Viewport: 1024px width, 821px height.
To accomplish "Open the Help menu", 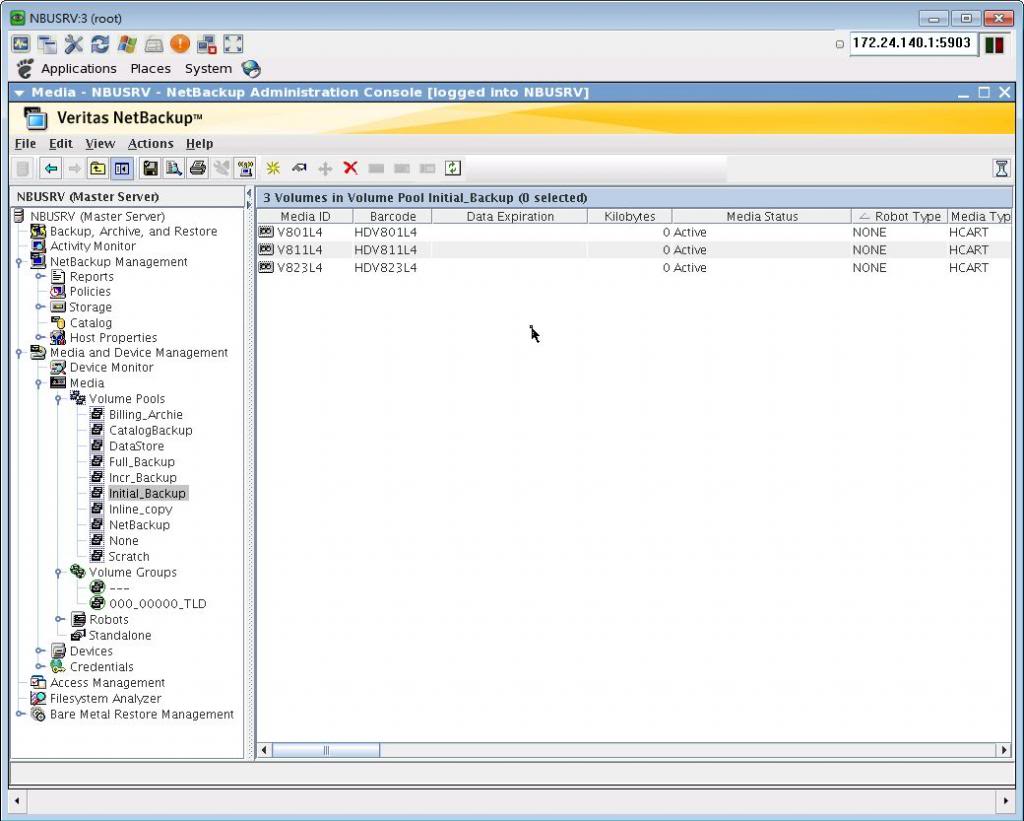I will [199, 144].
